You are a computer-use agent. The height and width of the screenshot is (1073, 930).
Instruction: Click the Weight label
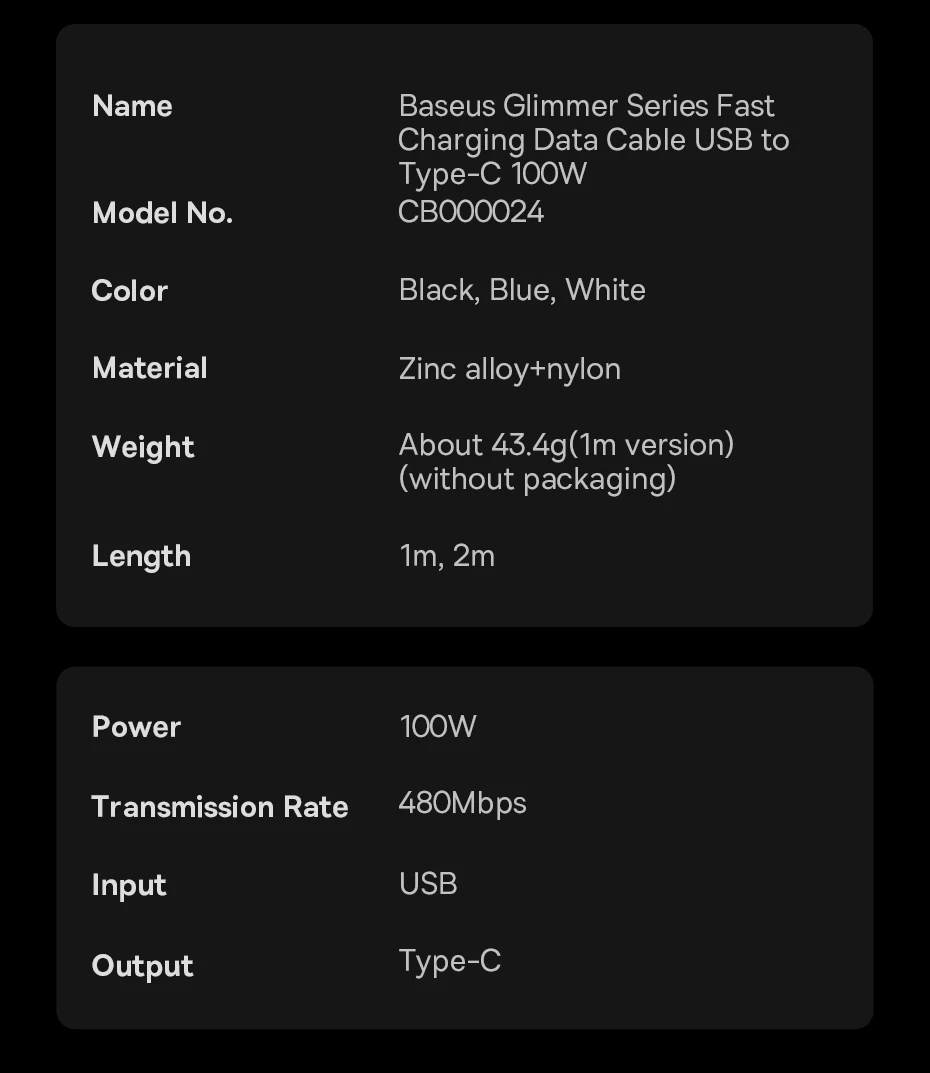[x=143, y=447]
